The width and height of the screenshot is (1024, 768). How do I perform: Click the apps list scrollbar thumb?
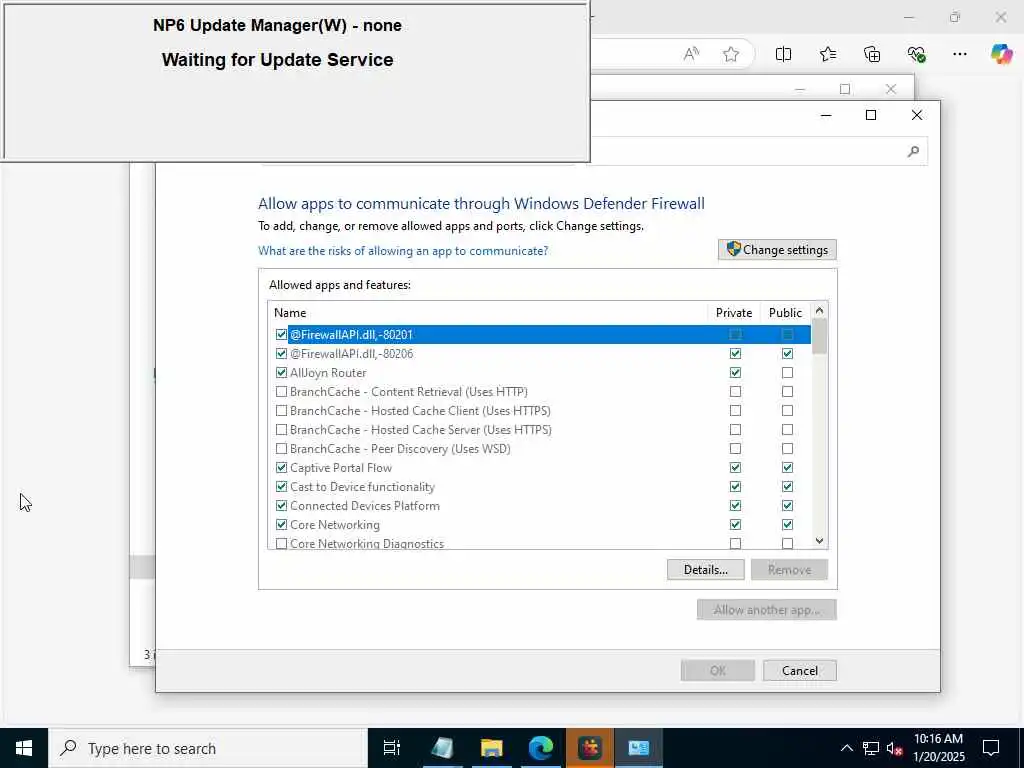[x=819, y=336]
